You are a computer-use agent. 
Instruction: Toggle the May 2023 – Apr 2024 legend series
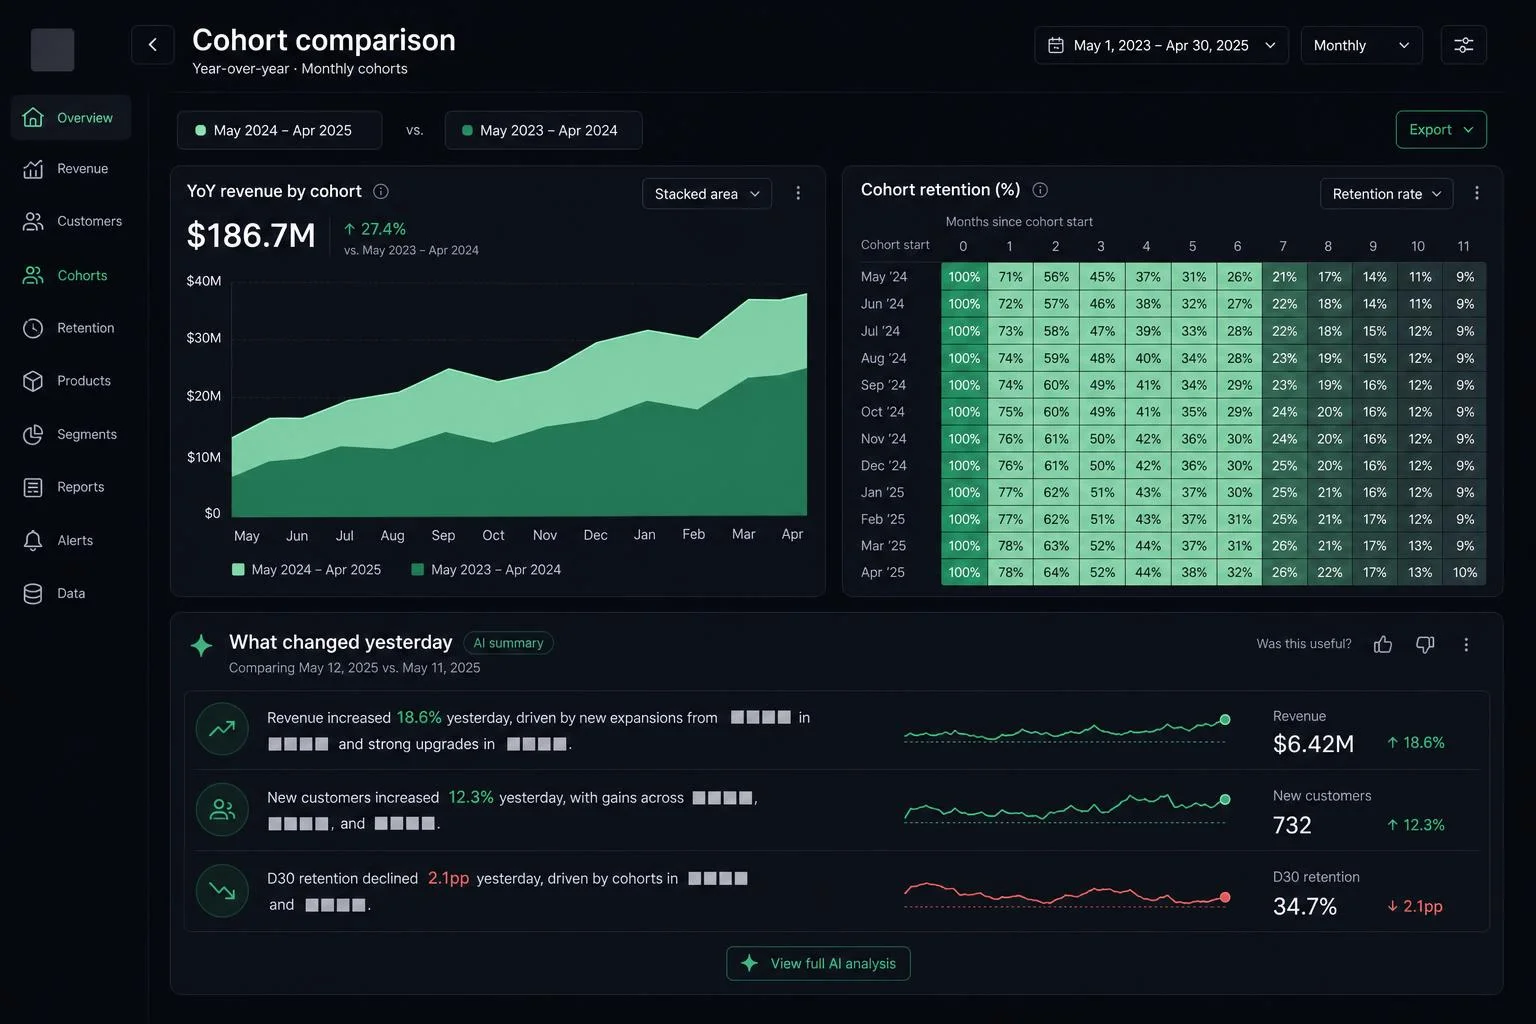click(x=487, y=570)
